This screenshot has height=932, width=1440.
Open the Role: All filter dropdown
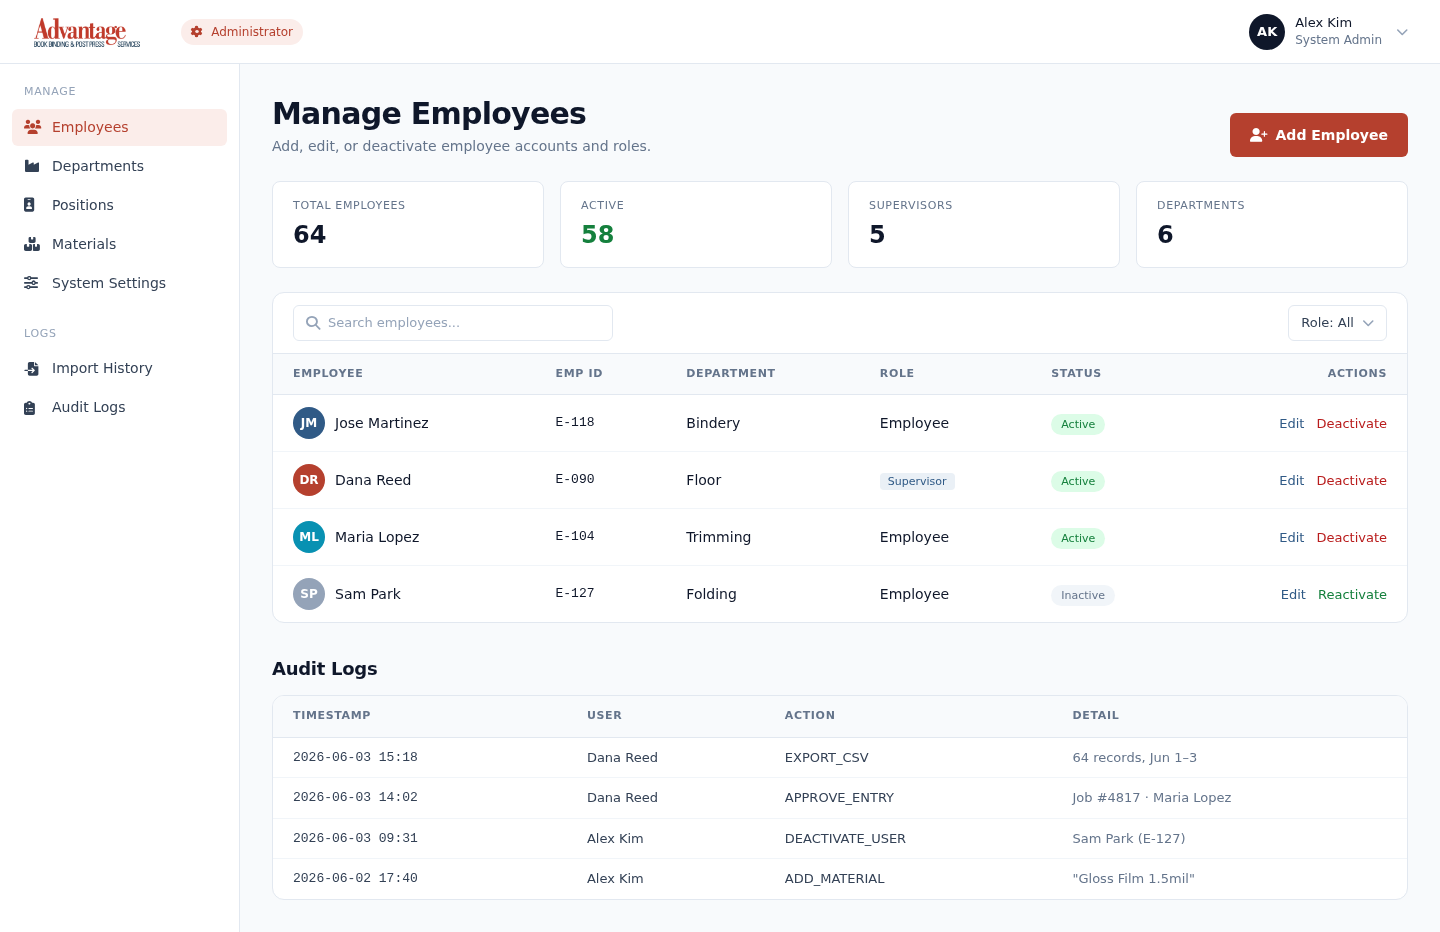1337,323
